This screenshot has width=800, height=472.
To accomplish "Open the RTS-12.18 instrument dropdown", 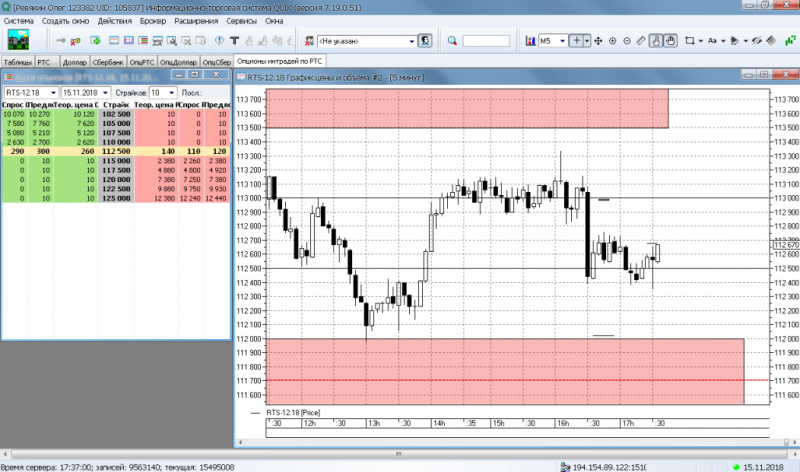I will [x=53, y=93].
